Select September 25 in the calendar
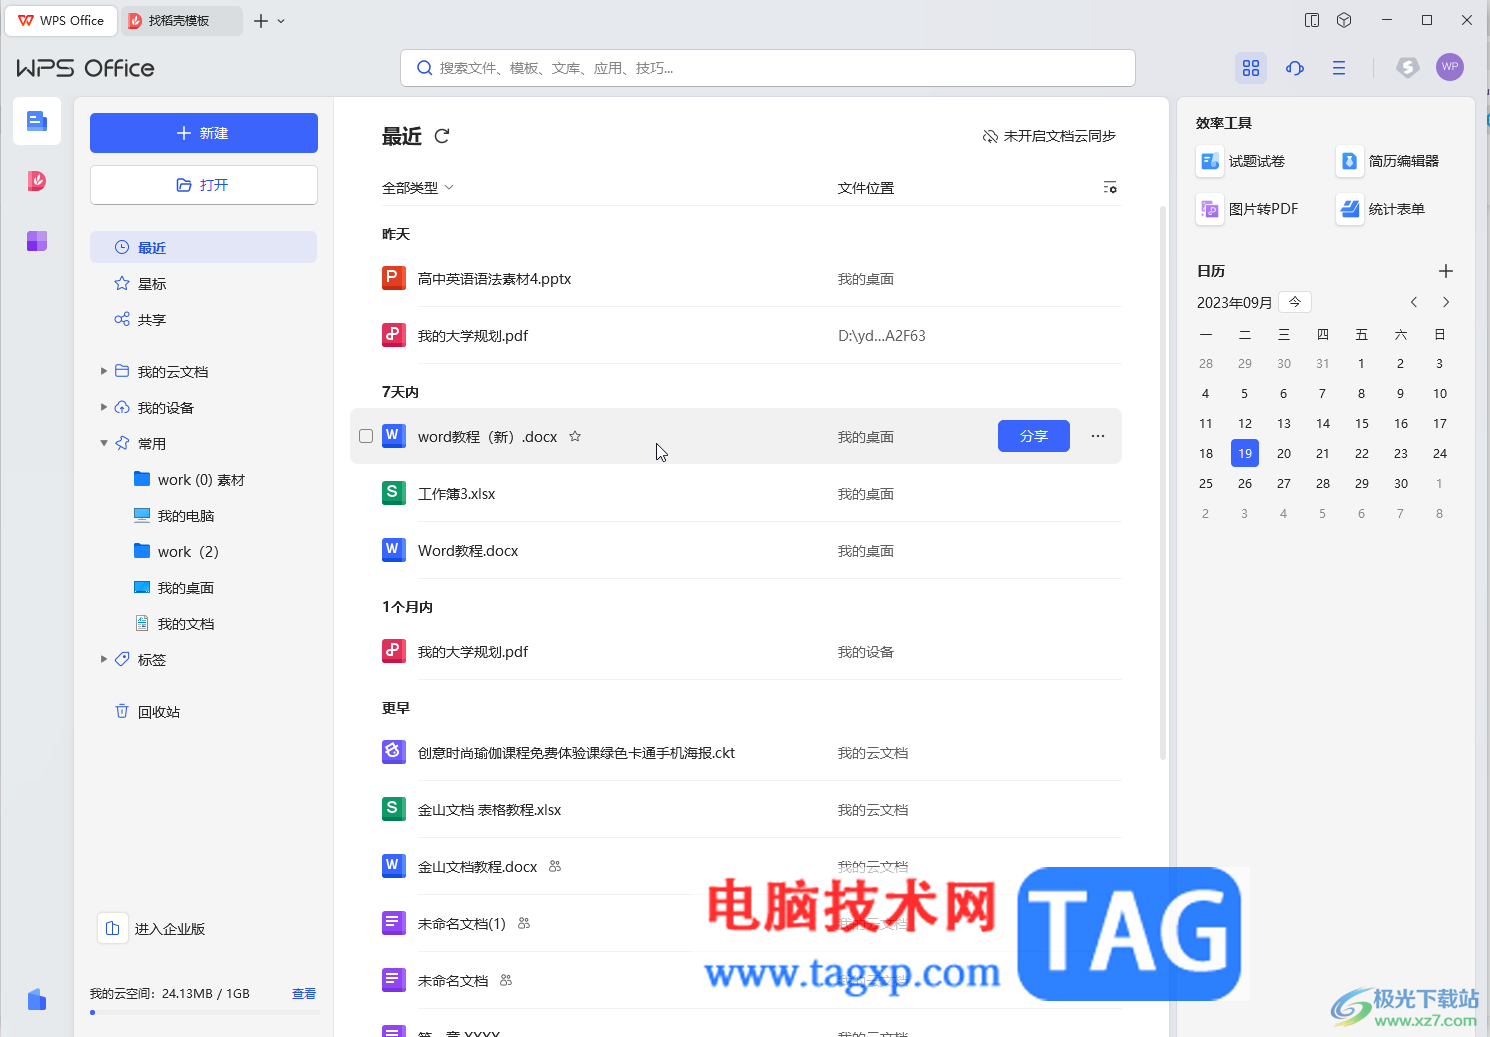The width and height of the screenshot is (1490, 1037). coord(1206,483)
